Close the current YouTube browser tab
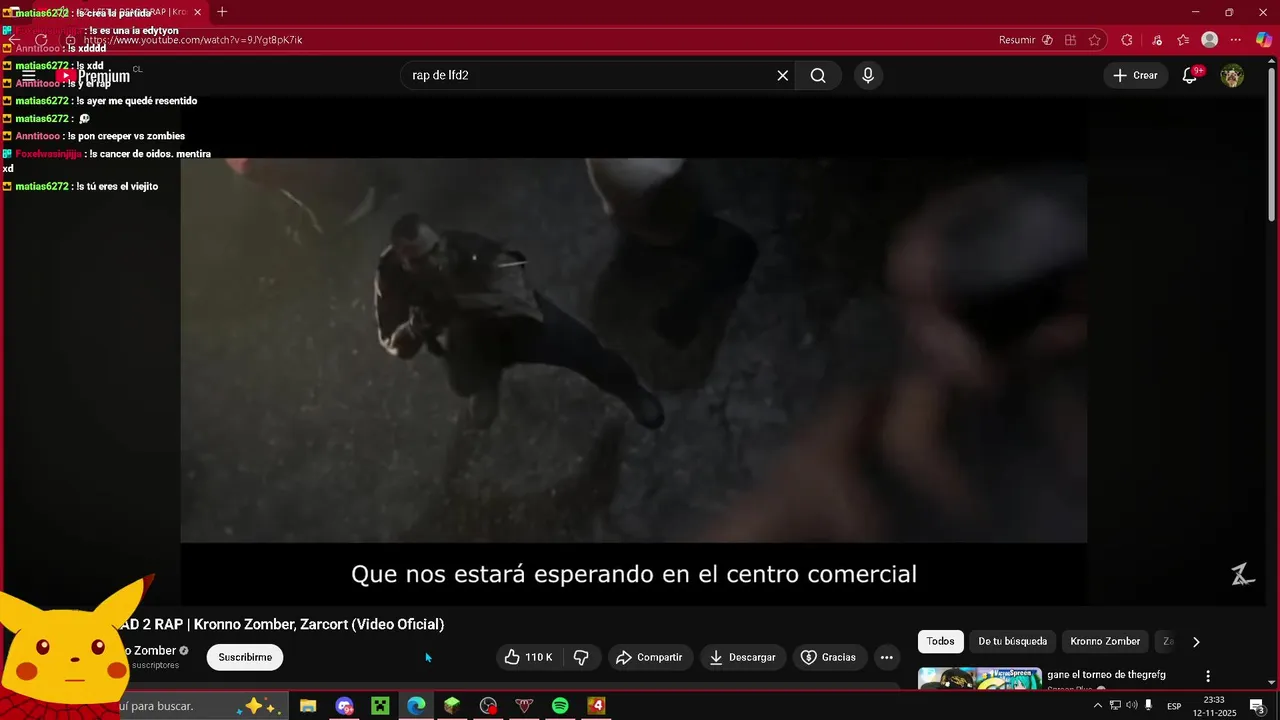Viewport: 1280px width, 720px height. click(x=197, y=12)
